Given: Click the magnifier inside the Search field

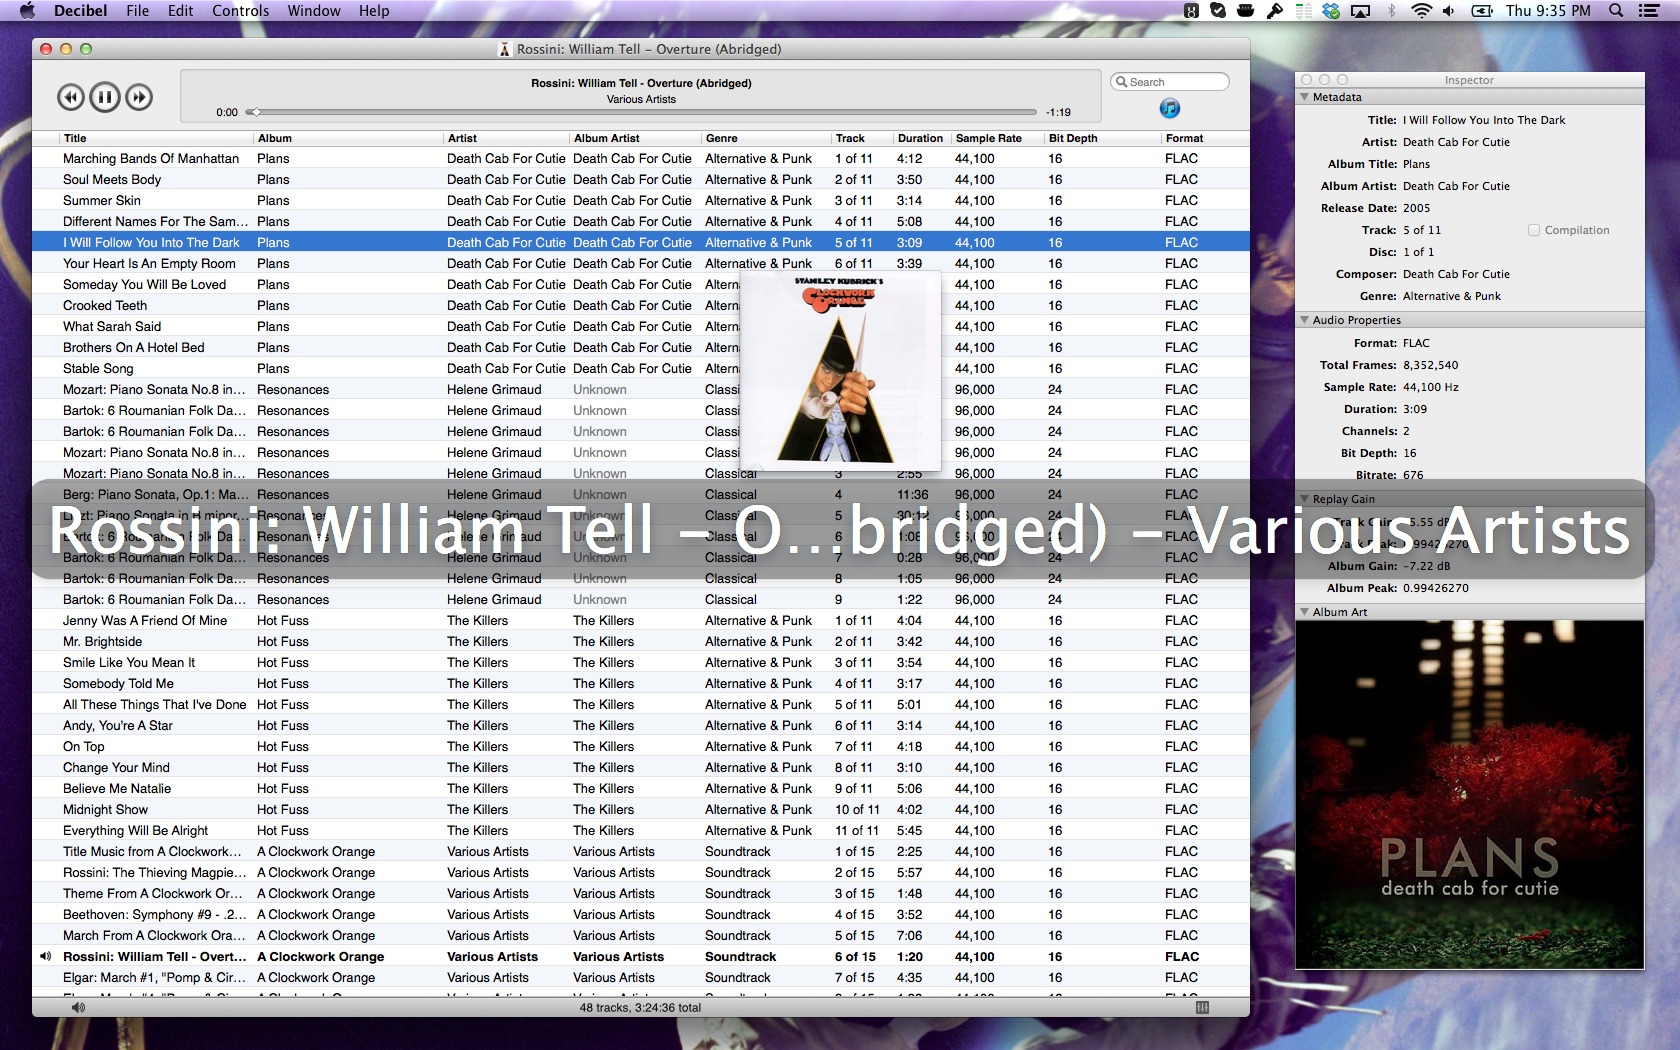Looking at the screenshot, I should (1122, 82).
